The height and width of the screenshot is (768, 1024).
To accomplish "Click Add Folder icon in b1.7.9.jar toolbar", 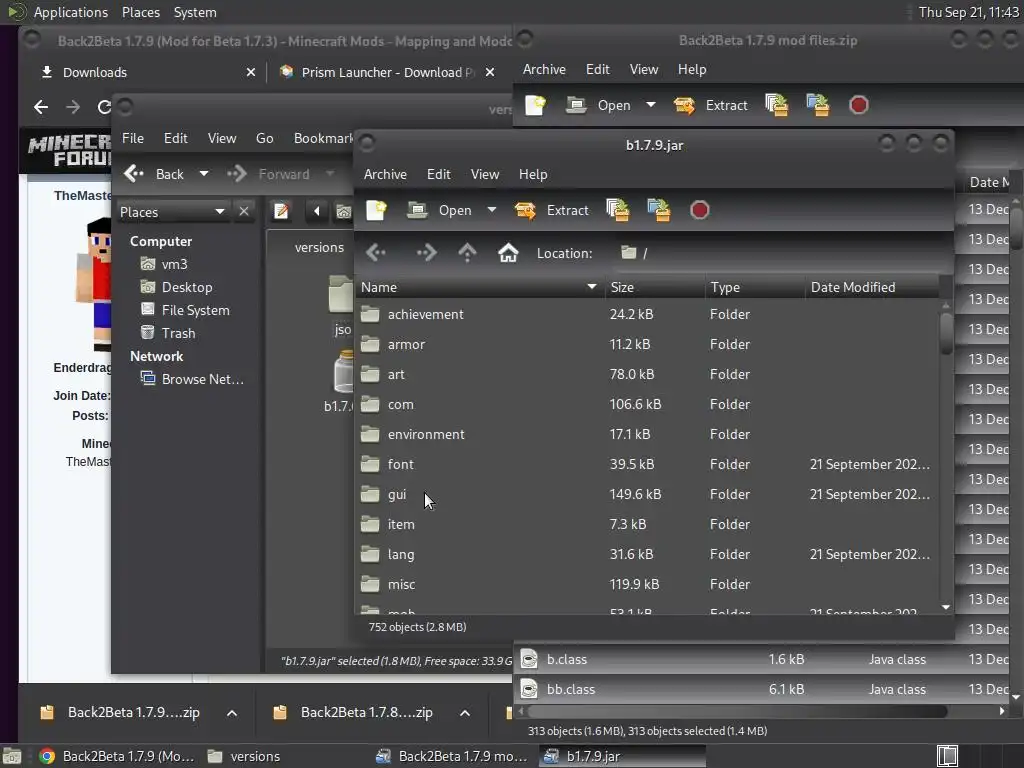I will [659, 210].
